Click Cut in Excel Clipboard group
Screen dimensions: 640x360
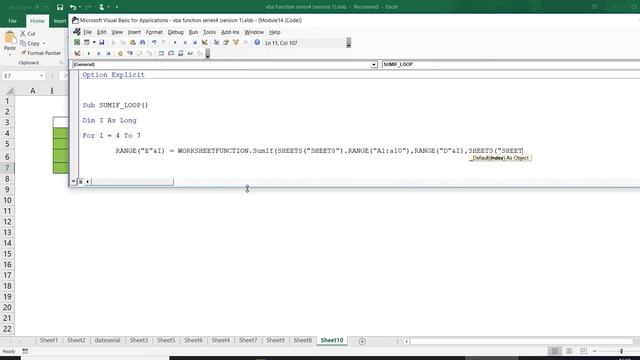click(x=28, y=33)
